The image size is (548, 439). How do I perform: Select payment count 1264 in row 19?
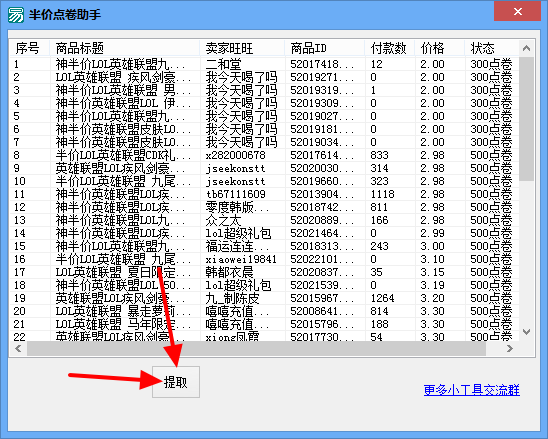(x=383, y=298)
